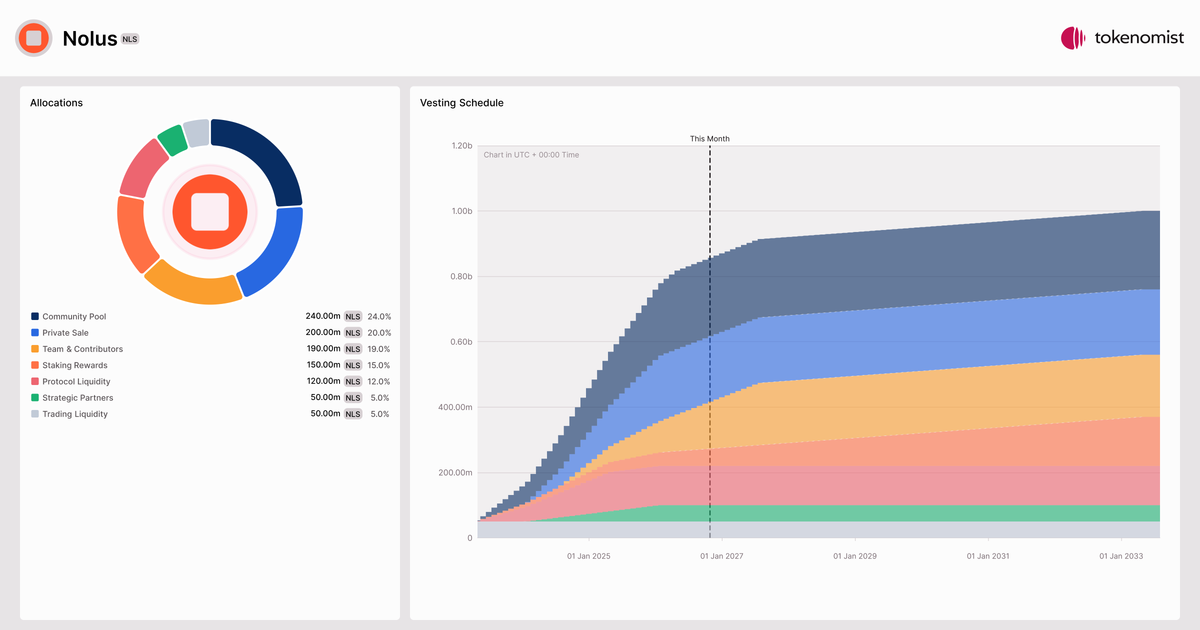Viewport: 1200px width, 630px height.
Task: Open the tokenomist logo link
Action: (x=1122, y=38)
